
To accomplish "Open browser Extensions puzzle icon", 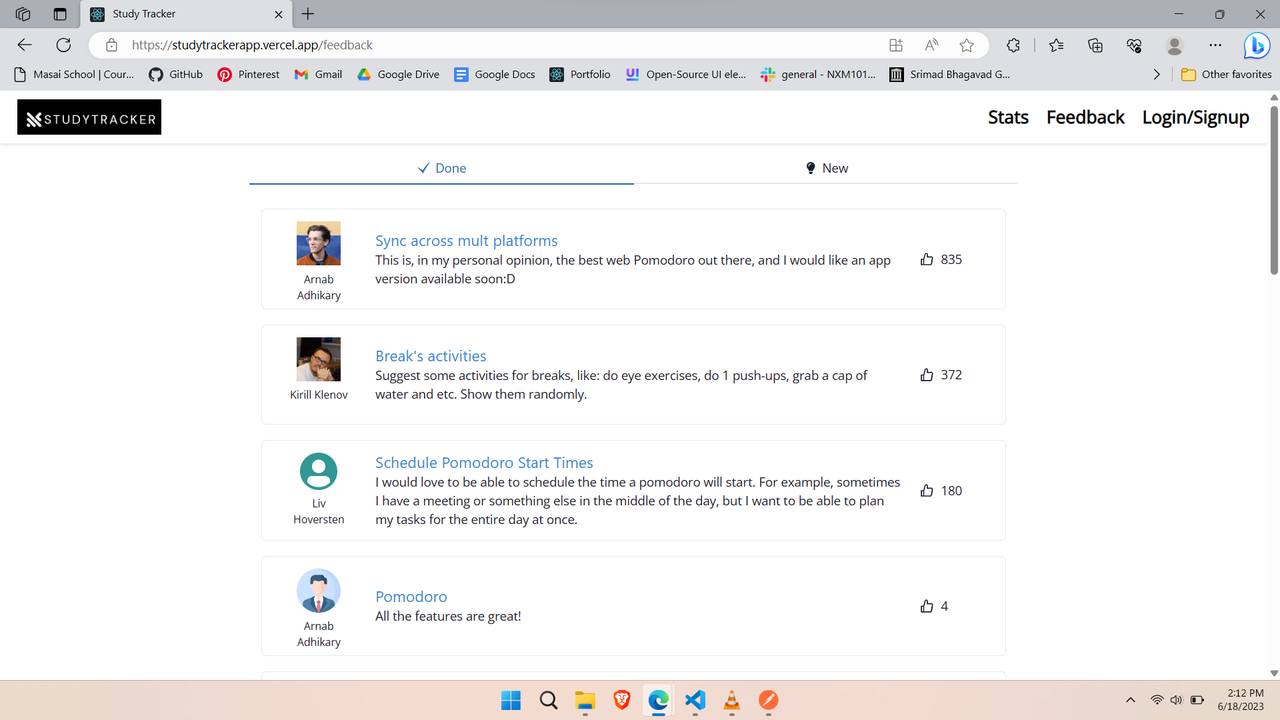I will tap(1013, 45).
